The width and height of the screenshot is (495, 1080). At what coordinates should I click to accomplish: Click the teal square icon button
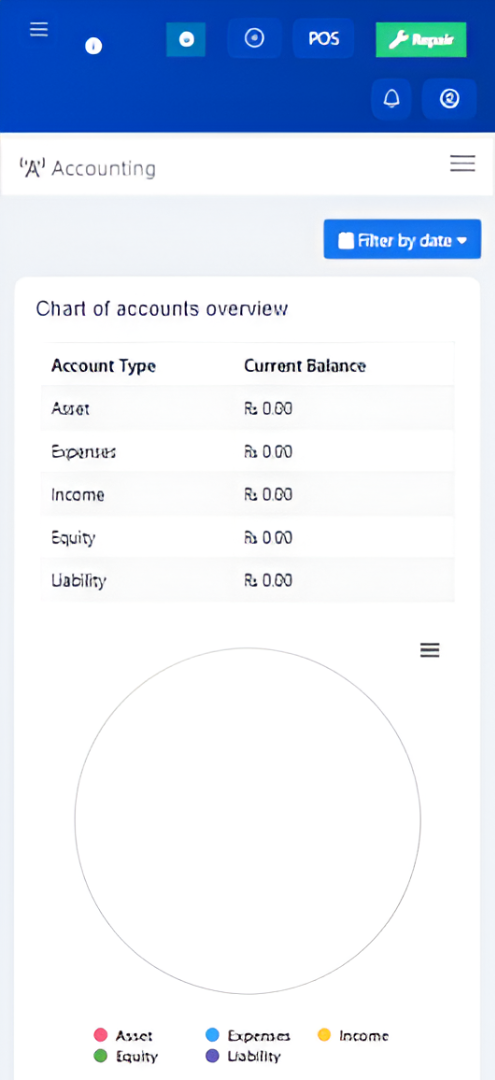coord(186,39)
